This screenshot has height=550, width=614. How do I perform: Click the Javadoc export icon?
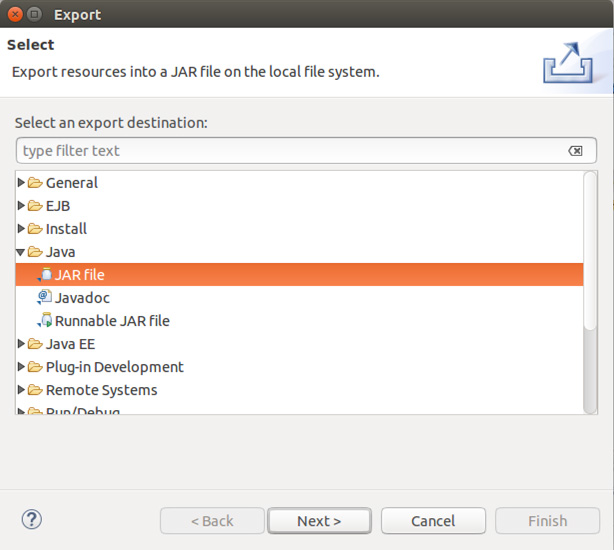coord(45,297)
